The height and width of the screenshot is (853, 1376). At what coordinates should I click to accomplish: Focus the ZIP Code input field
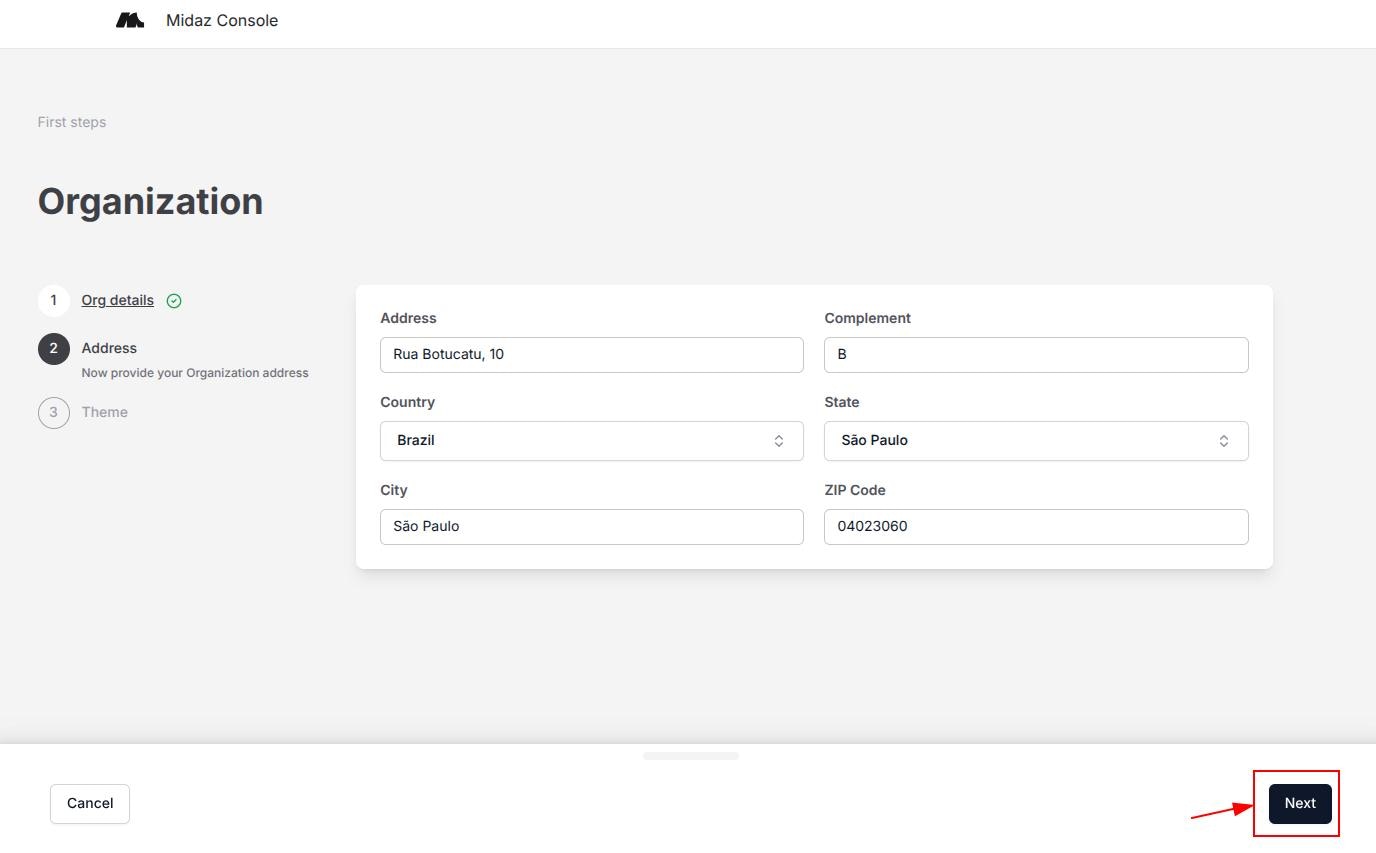(x=1036, y=527)
